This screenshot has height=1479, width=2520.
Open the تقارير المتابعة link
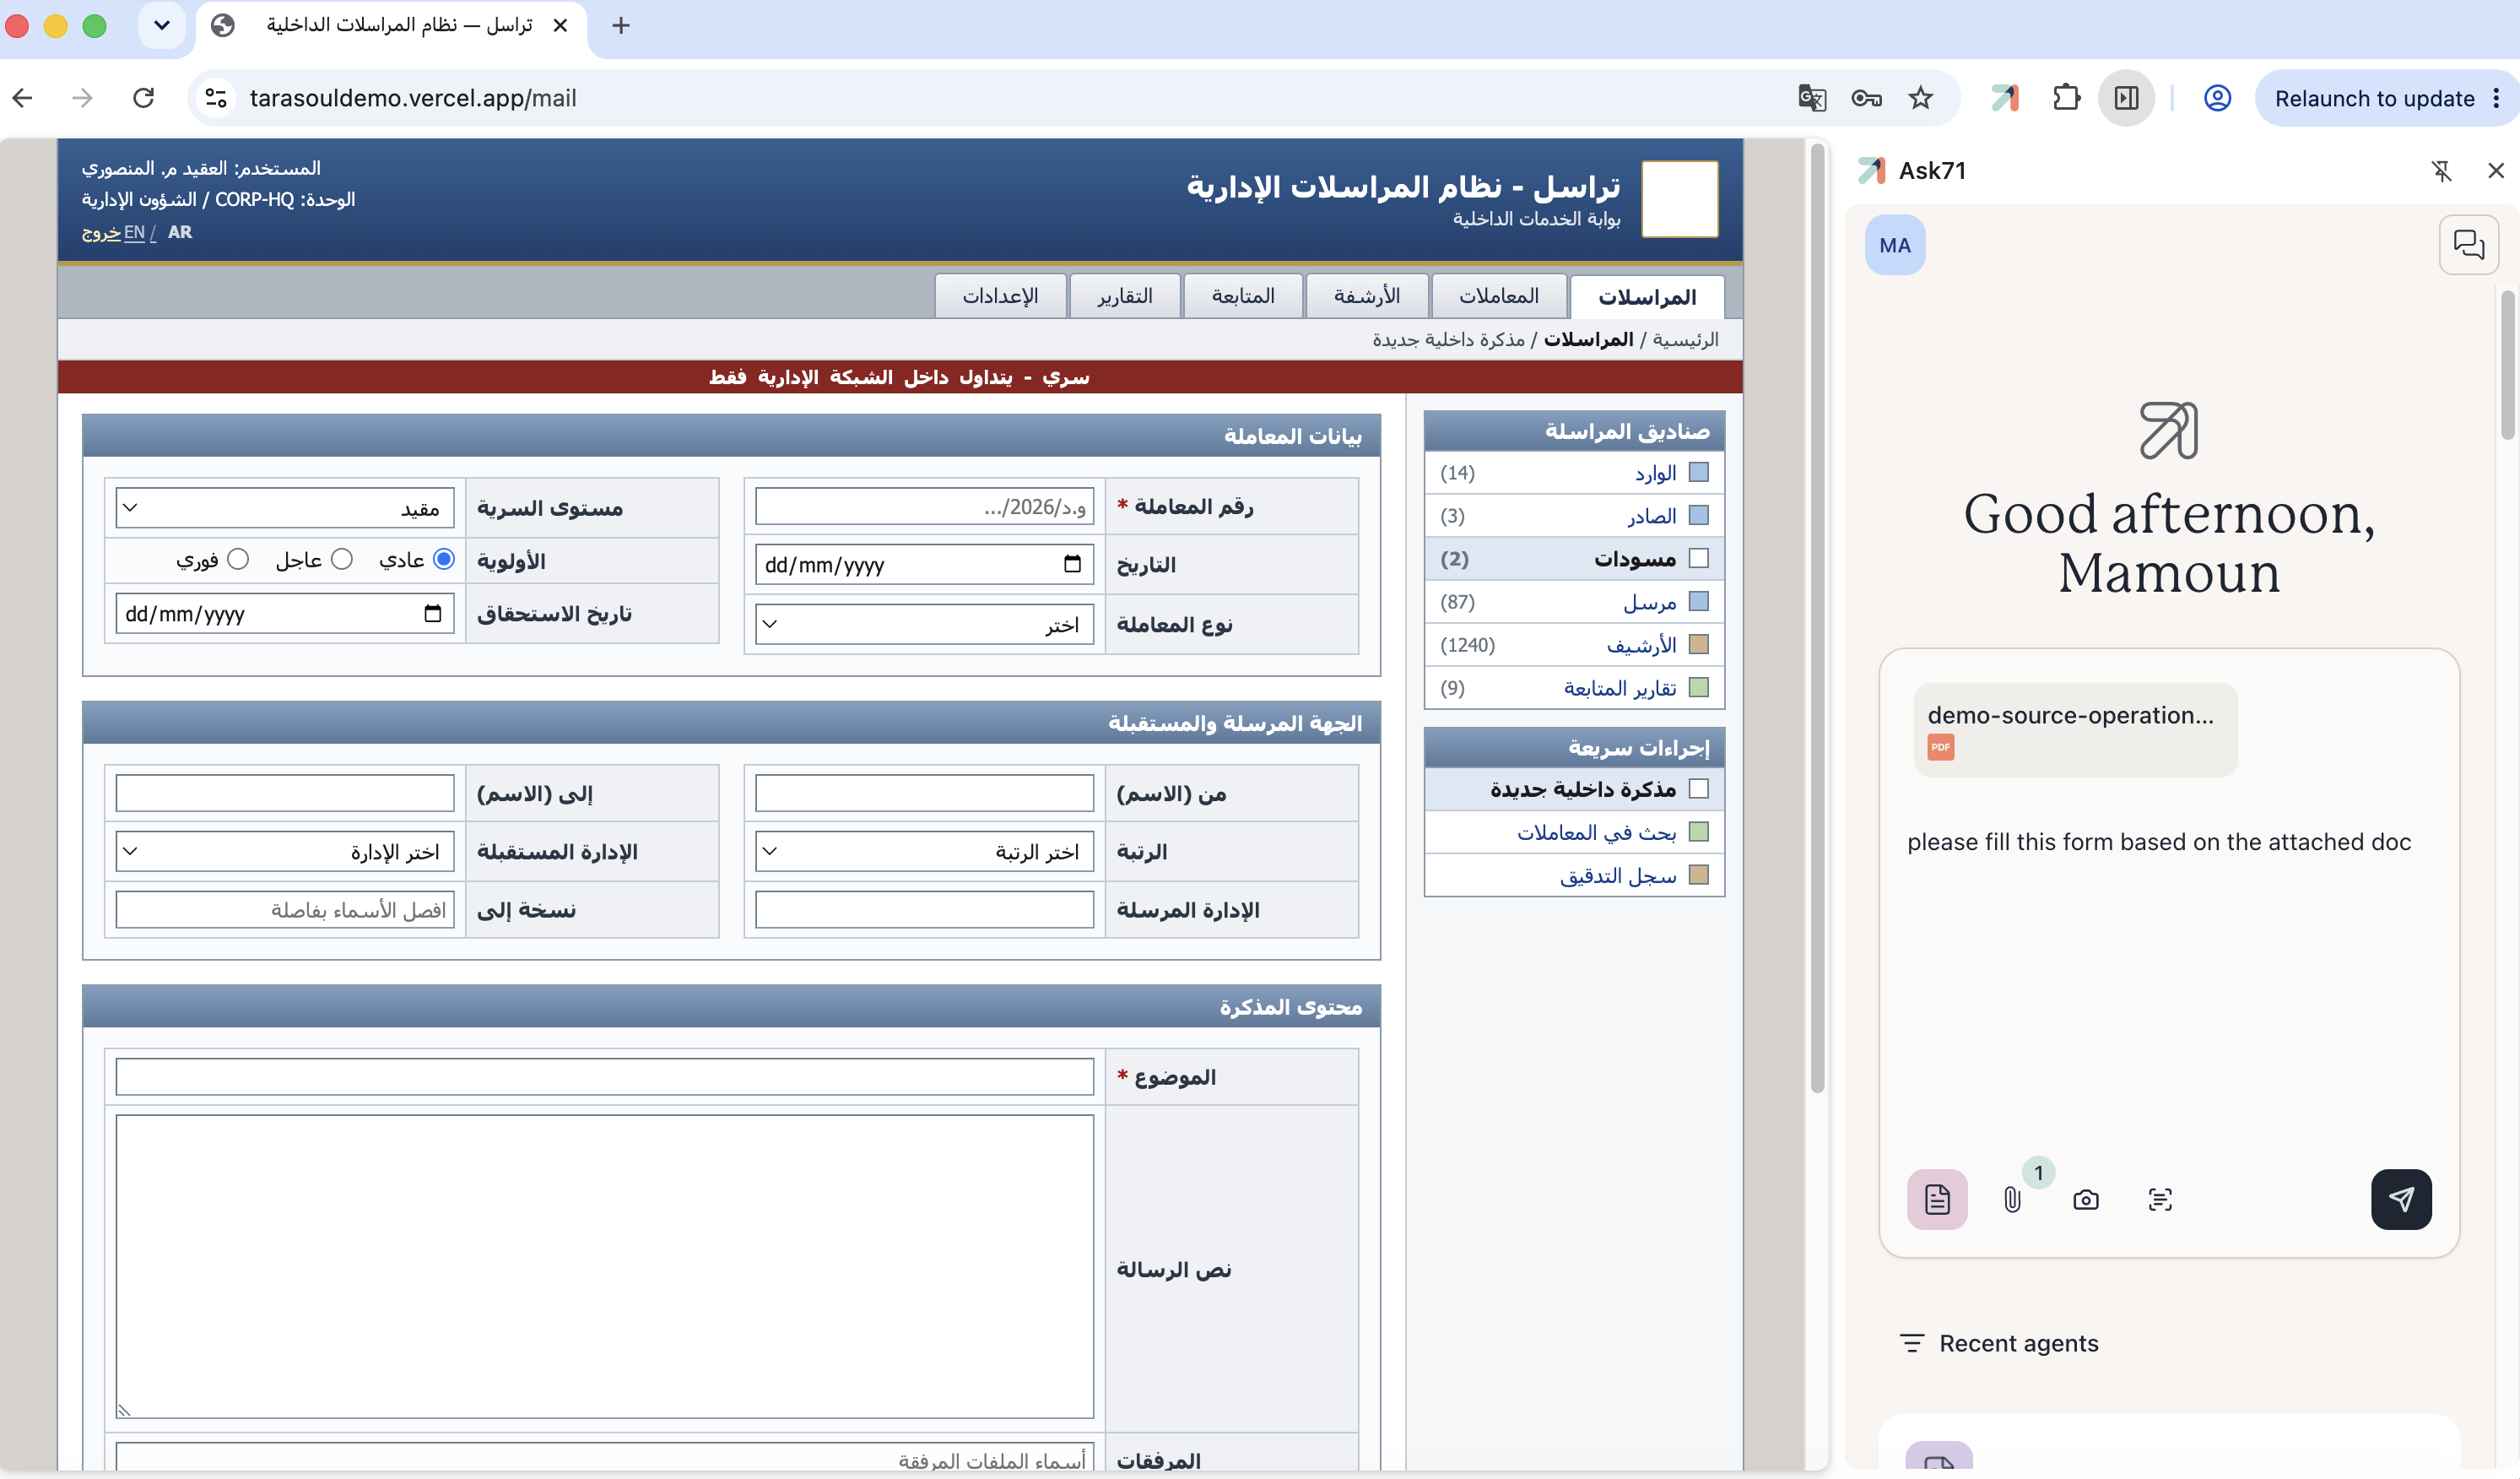[1620, 688]
